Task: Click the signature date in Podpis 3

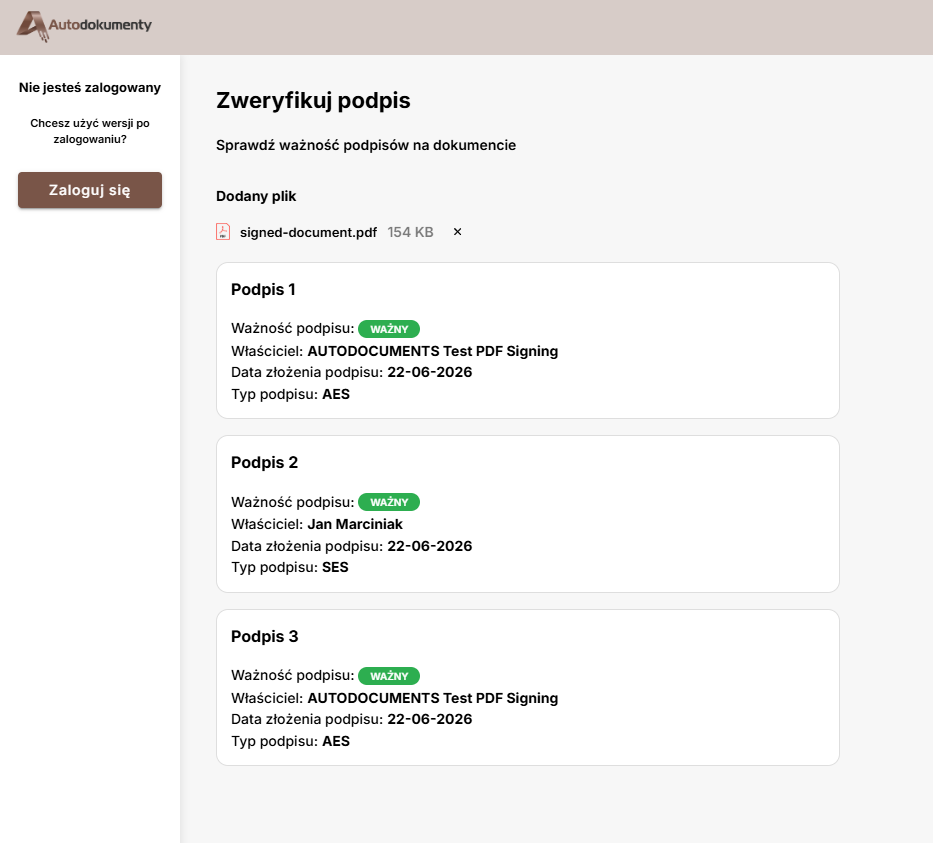Action: click(x=430, y=719)
